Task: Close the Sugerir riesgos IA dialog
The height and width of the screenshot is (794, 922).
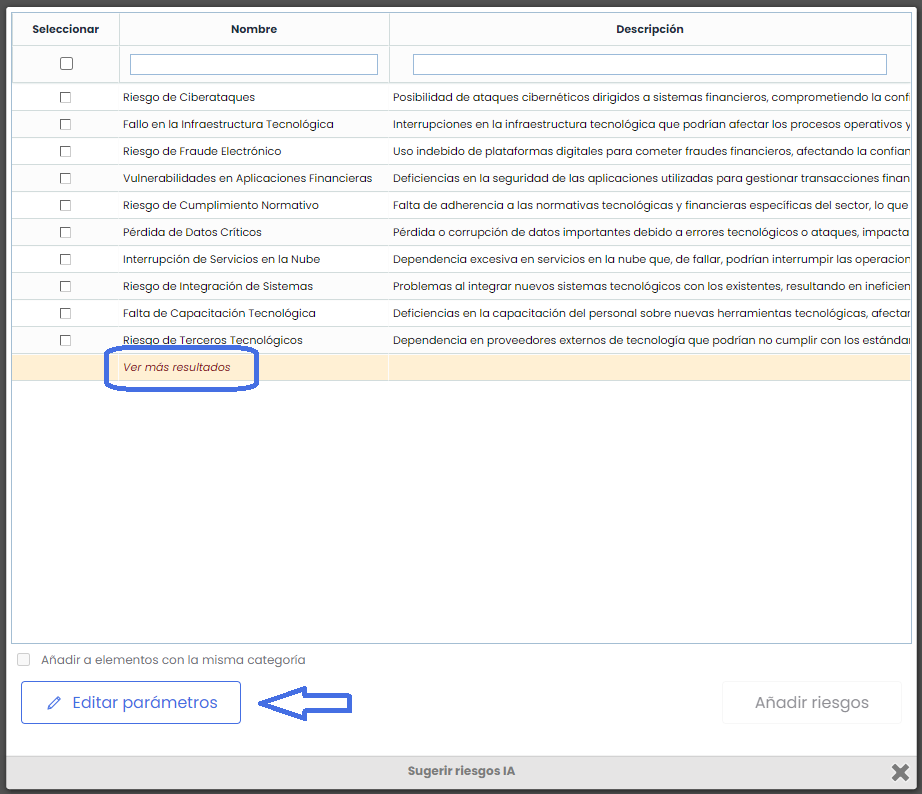Action: (900, 771)
